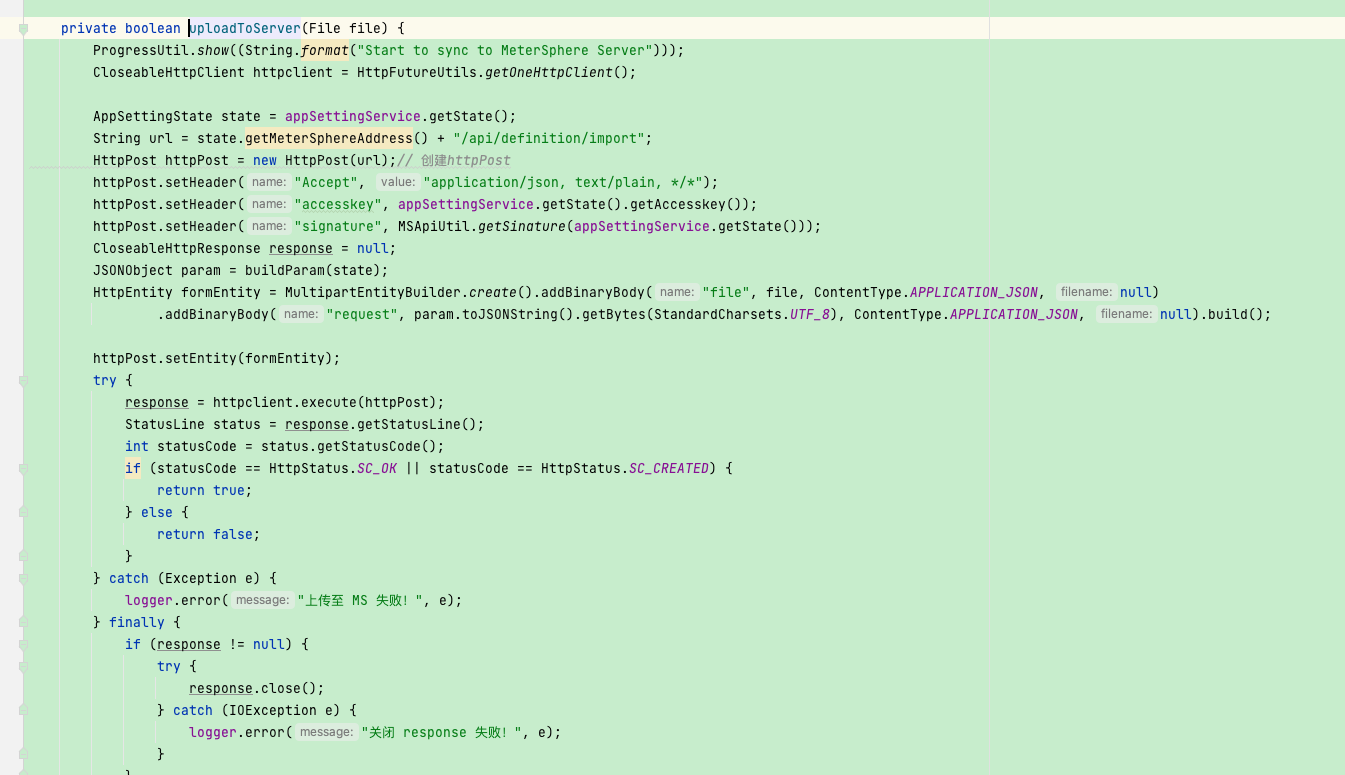Click the SC_OK constant
Image resolution: width=1345 pixels, height=775 pixels.
pos(377,468)
